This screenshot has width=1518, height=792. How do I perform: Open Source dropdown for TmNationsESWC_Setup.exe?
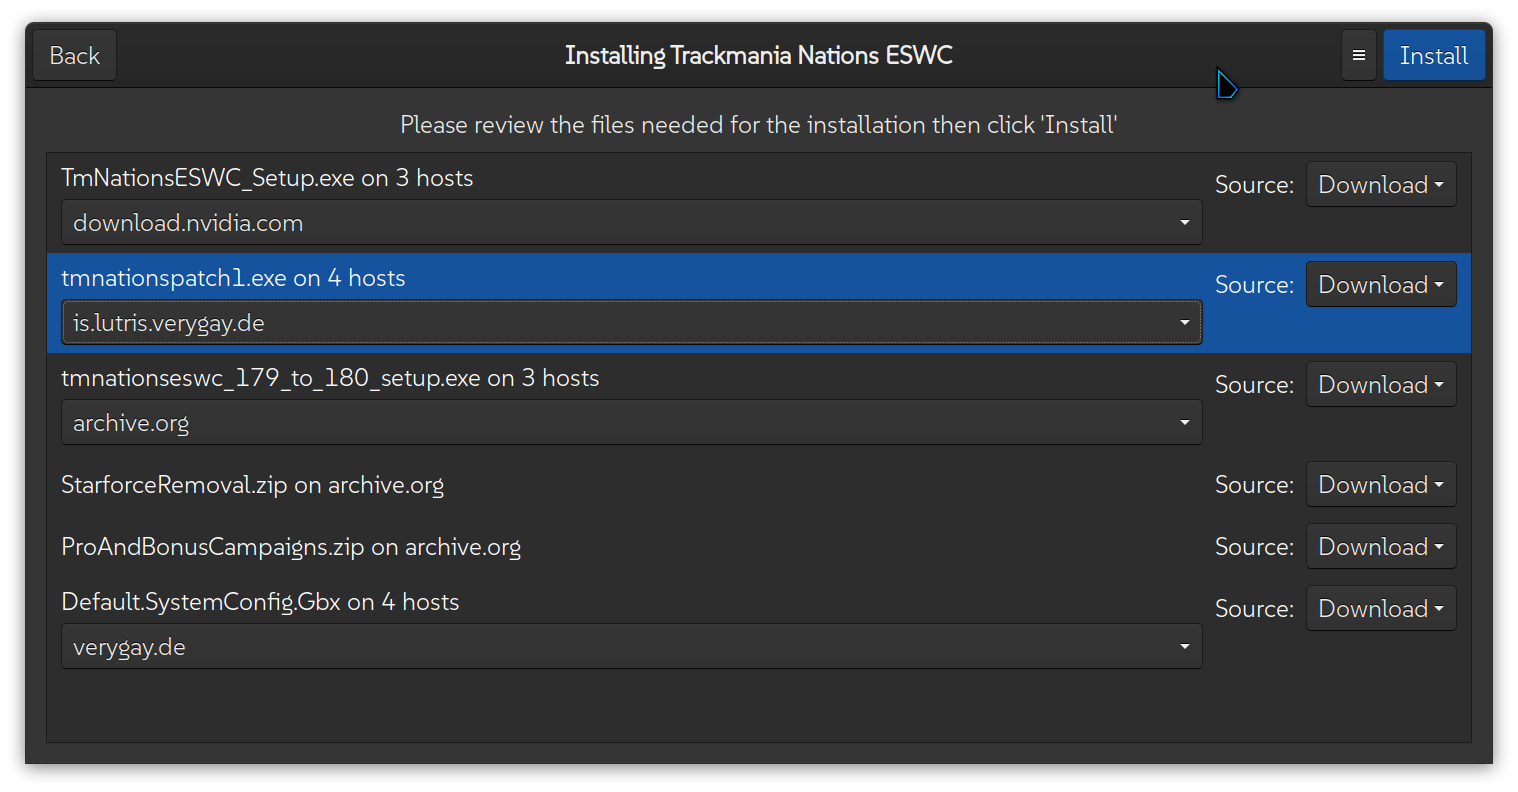tap(1381, 184)
